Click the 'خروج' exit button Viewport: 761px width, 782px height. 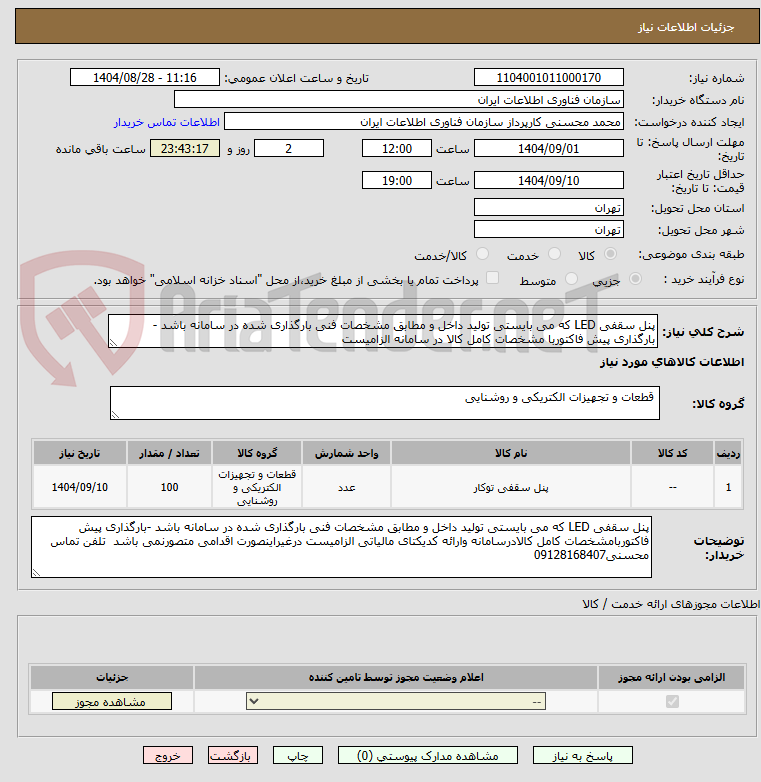168,756
